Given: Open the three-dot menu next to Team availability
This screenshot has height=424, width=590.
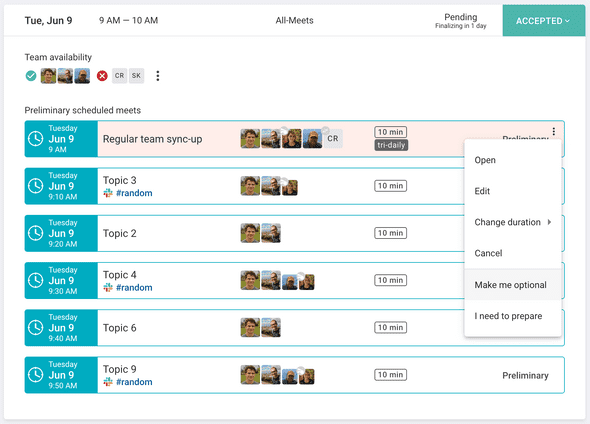Looking at the screenshot, I should pos(158,76).
